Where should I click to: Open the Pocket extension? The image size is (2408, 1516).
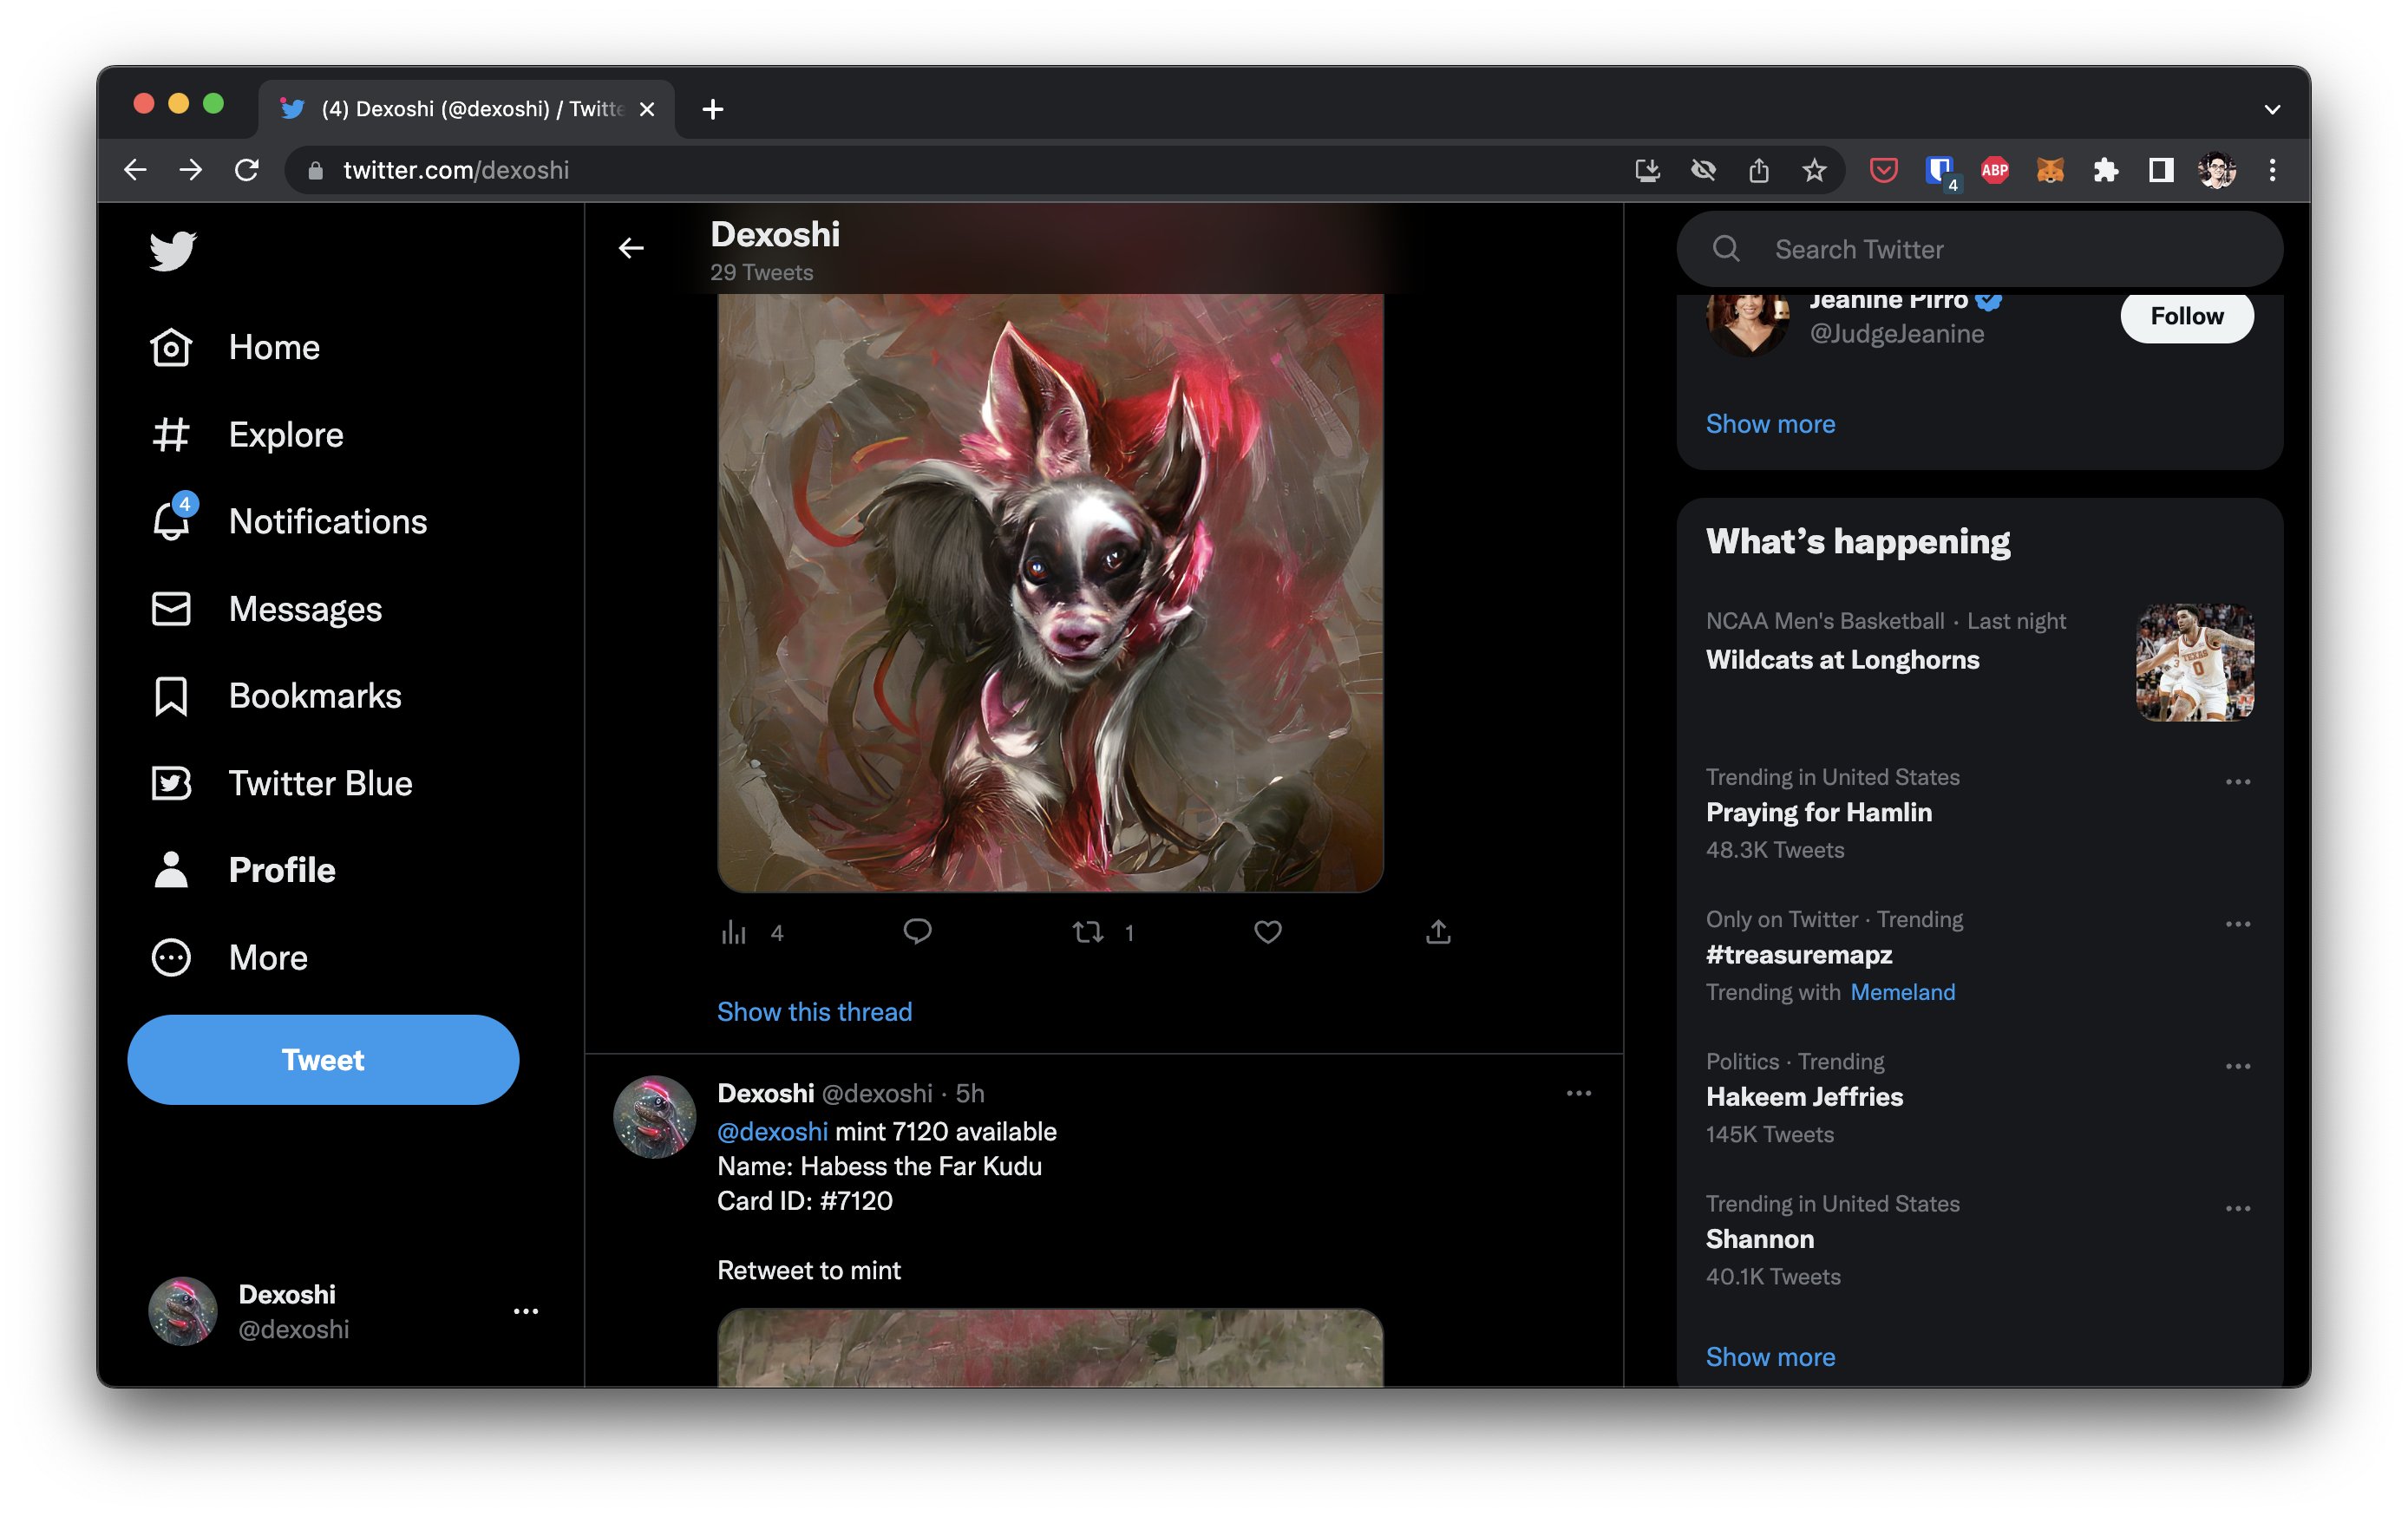1883,170
